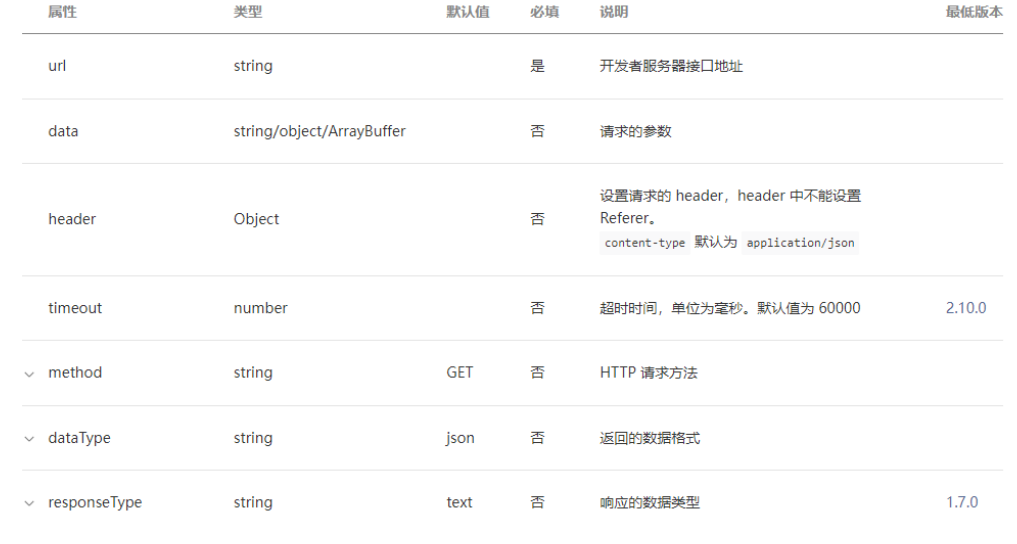
Task: Select the url property name
Action: (x=57, y=66)
